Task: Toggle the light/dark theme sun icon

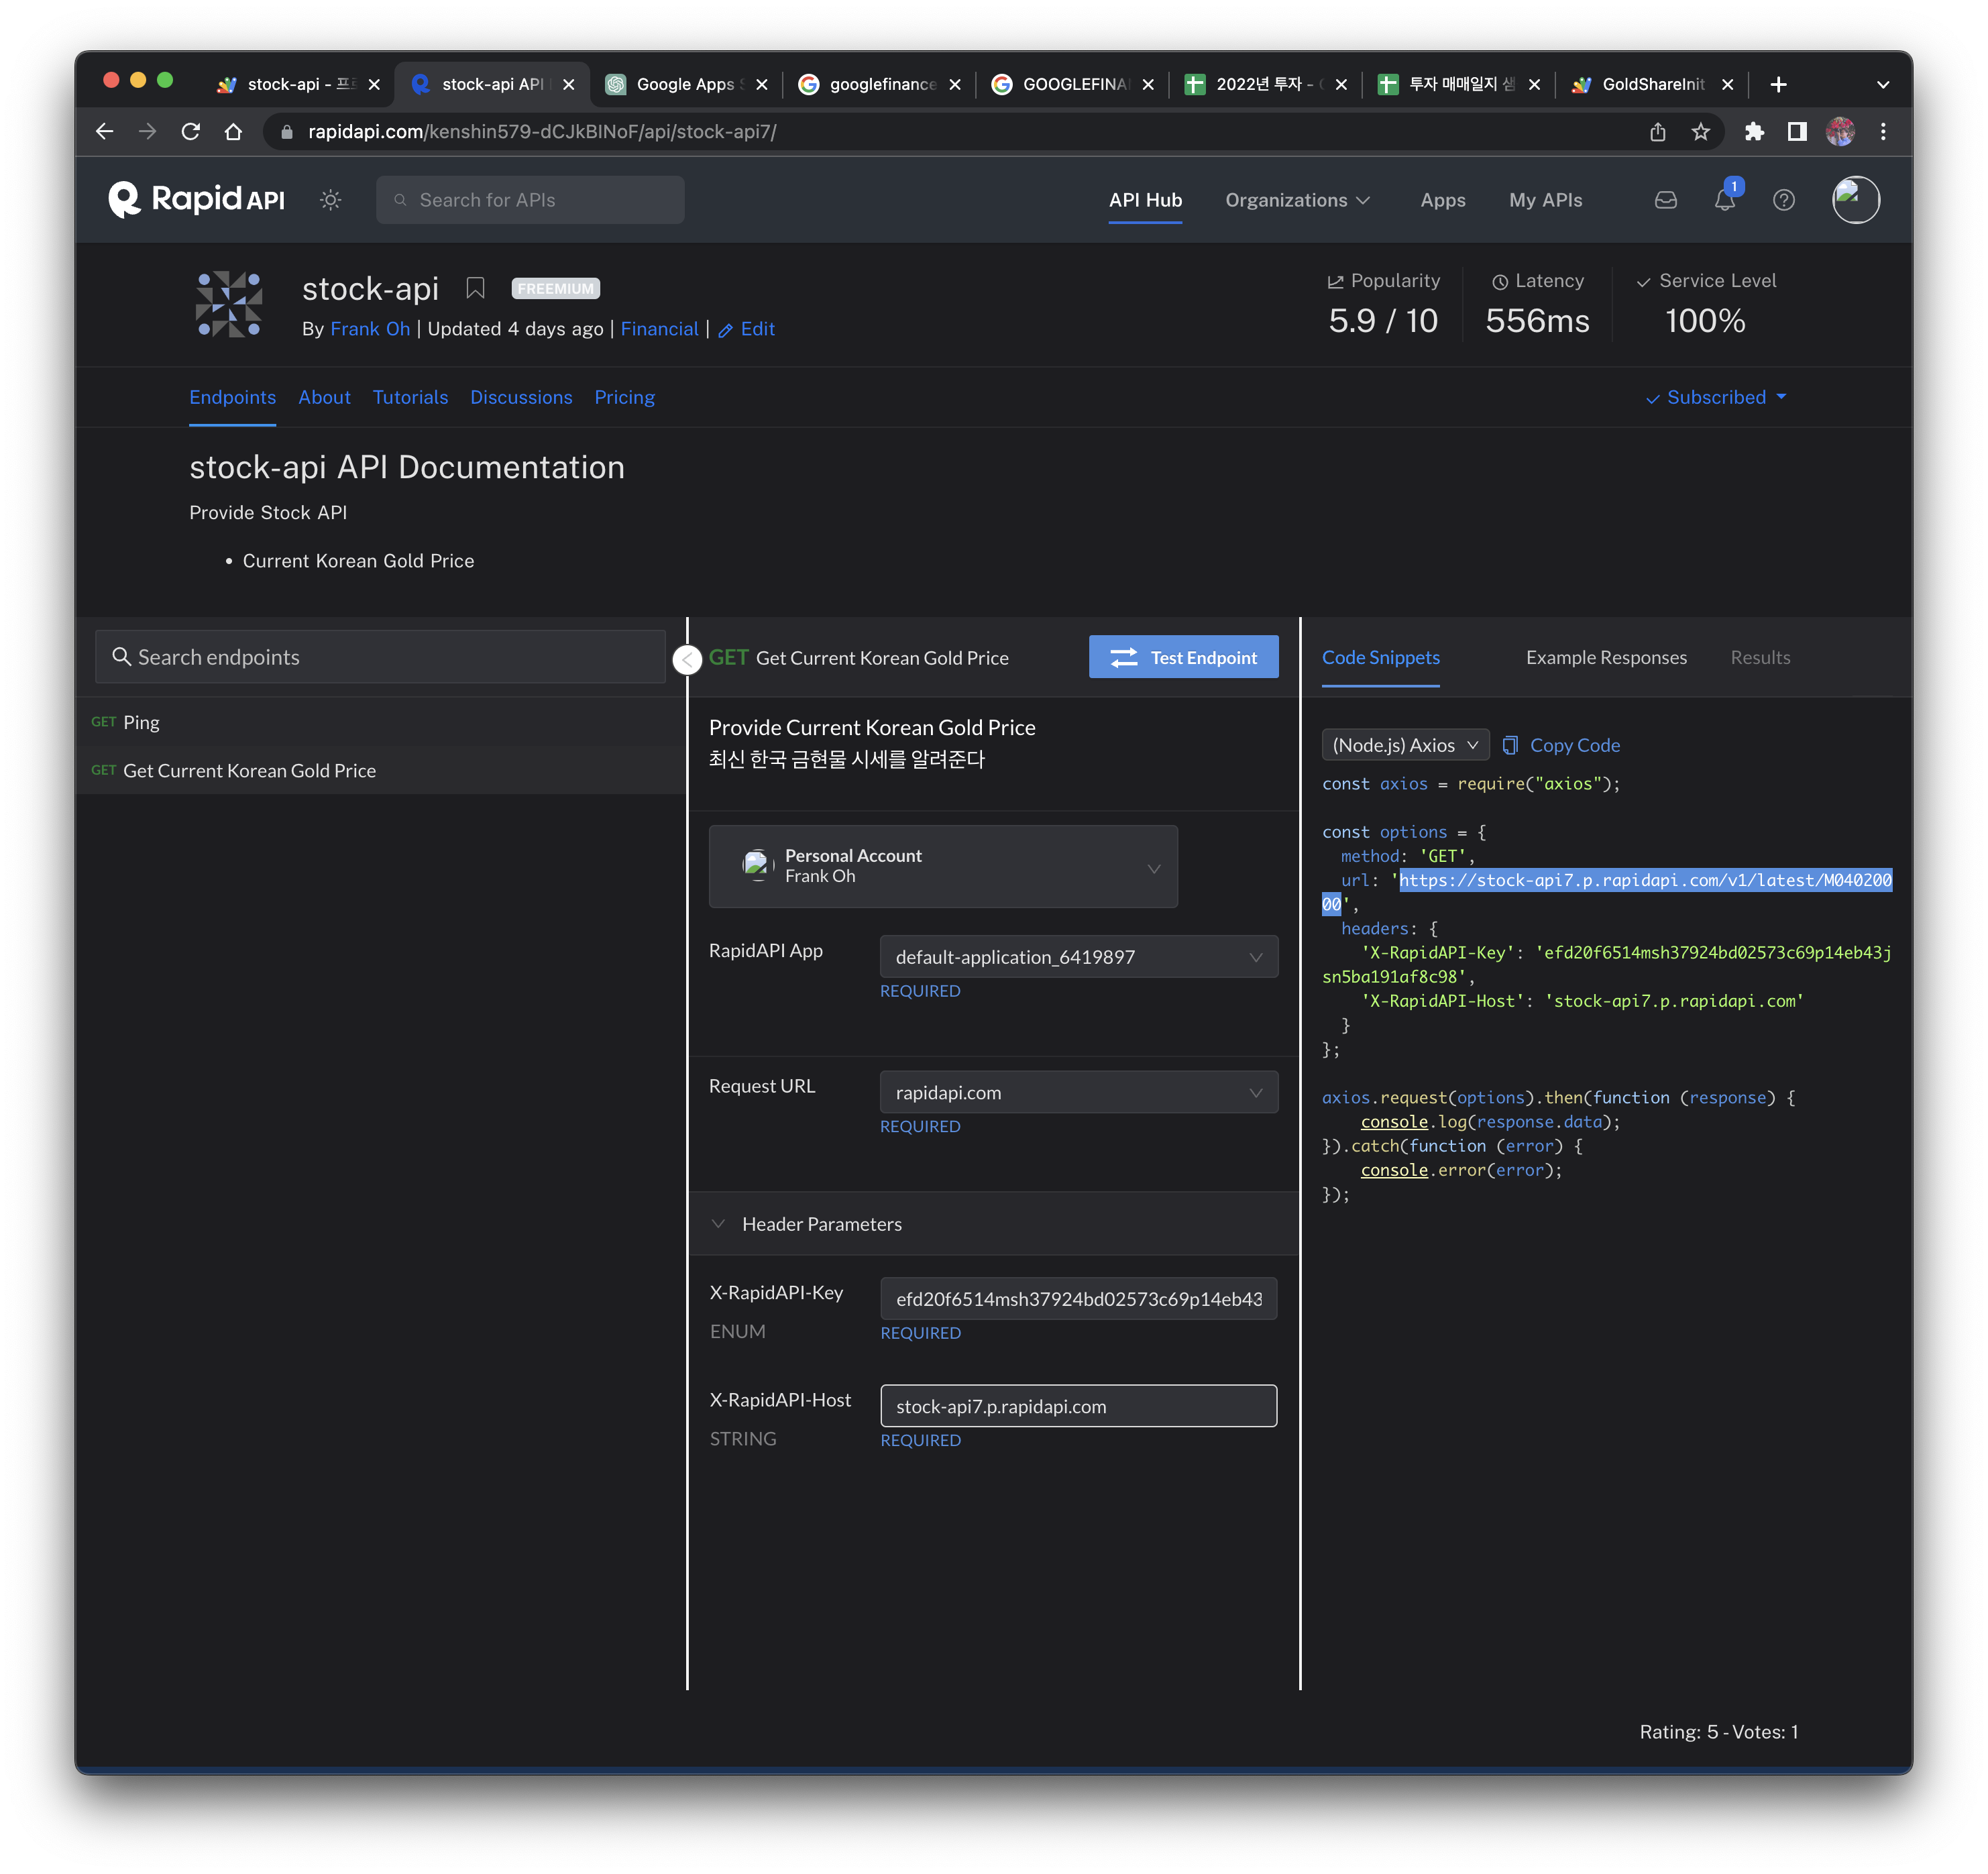Action: pyautogui.click(x=331, y=200)
